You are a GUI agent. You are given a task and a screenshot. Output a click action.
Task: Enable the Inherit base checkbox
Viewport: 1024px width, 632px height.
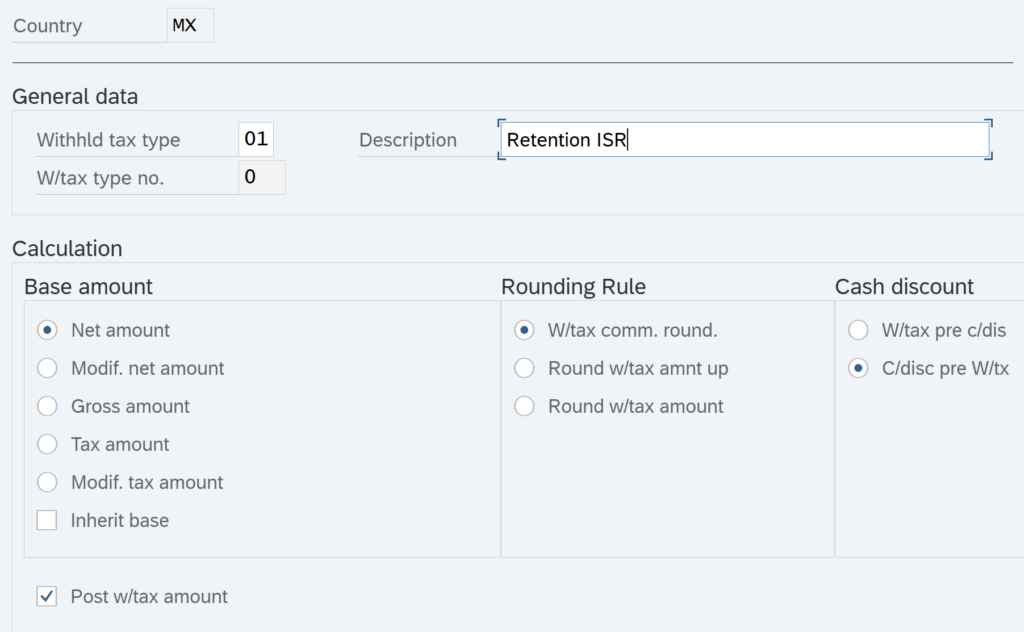coord(47,520)
